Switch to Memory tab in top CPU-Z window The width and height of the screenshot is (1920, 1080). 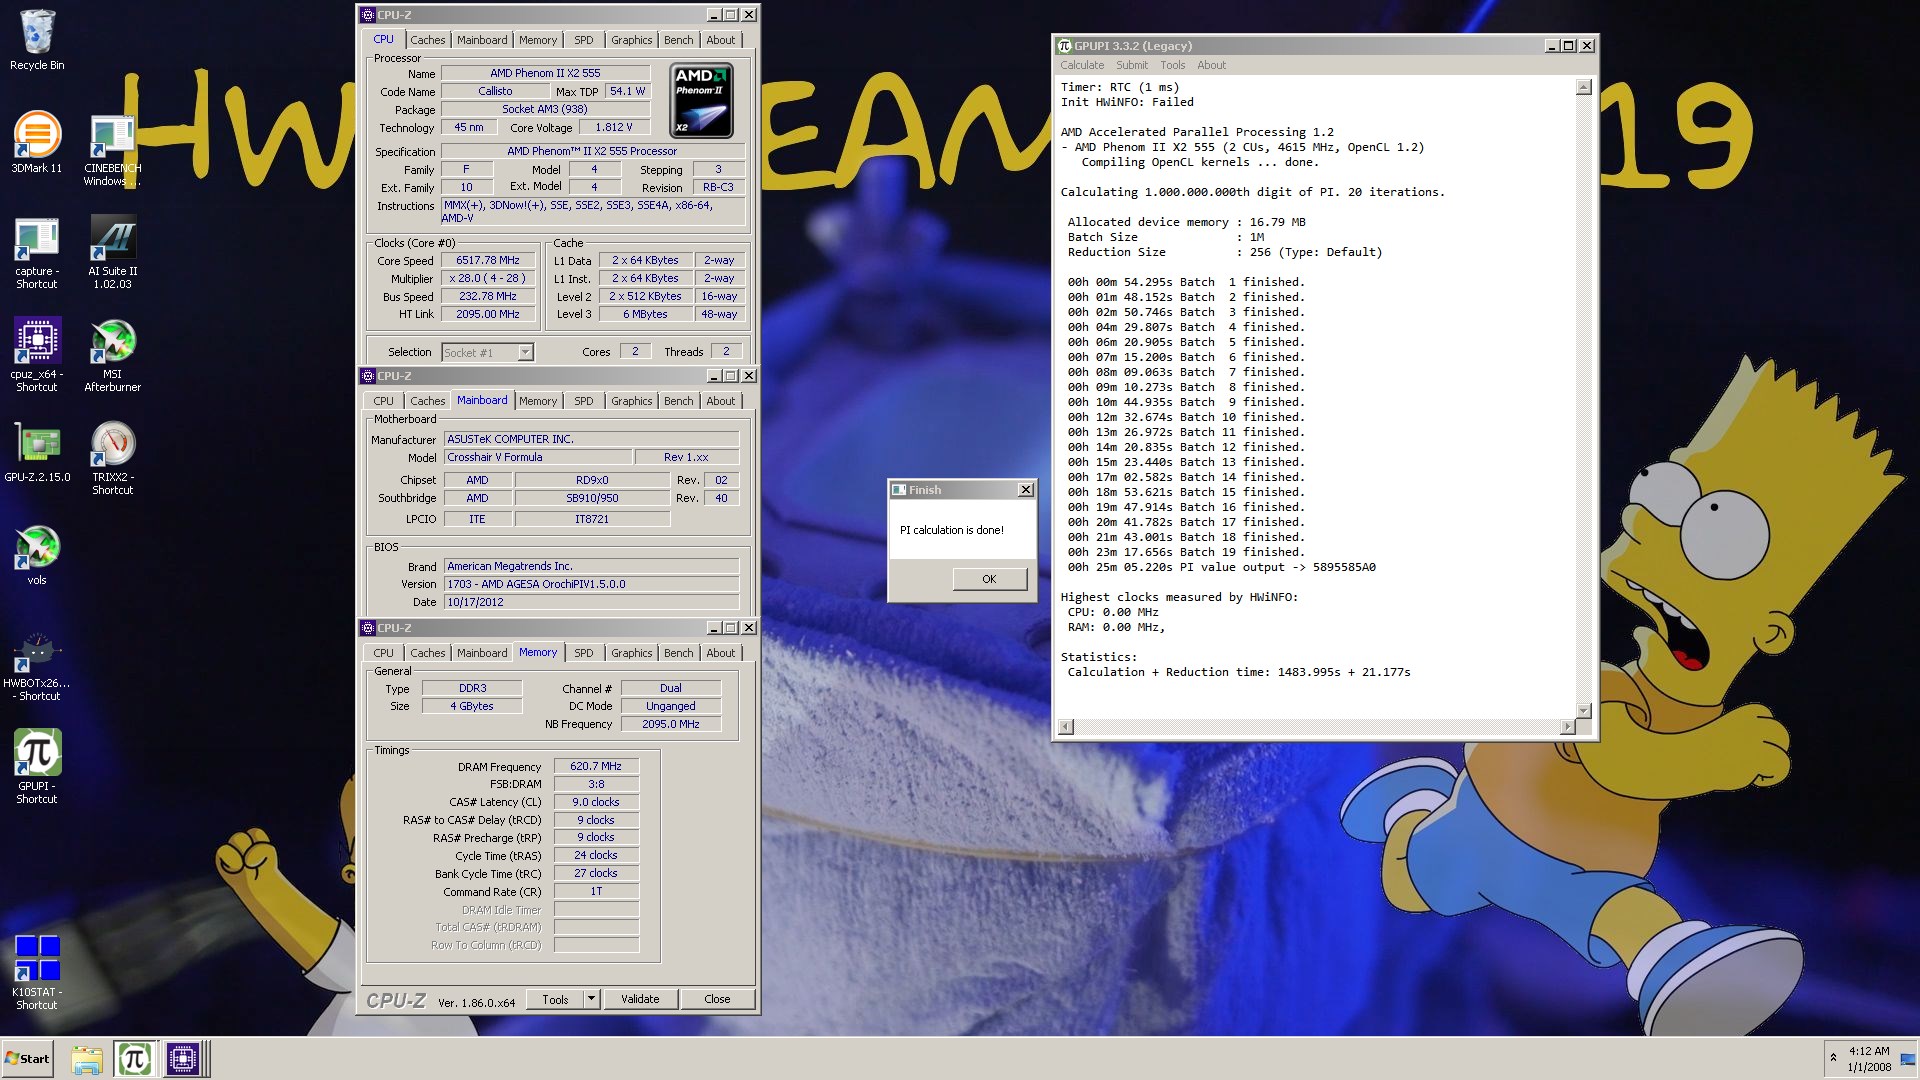coord(538,40)
